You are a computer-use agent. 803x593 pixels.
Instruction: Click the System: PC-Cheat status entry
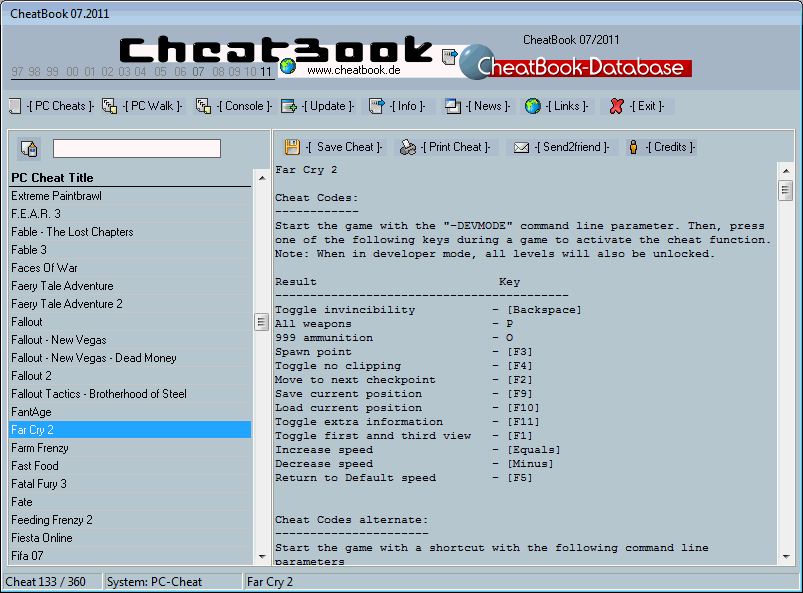[x=173, y=582]
